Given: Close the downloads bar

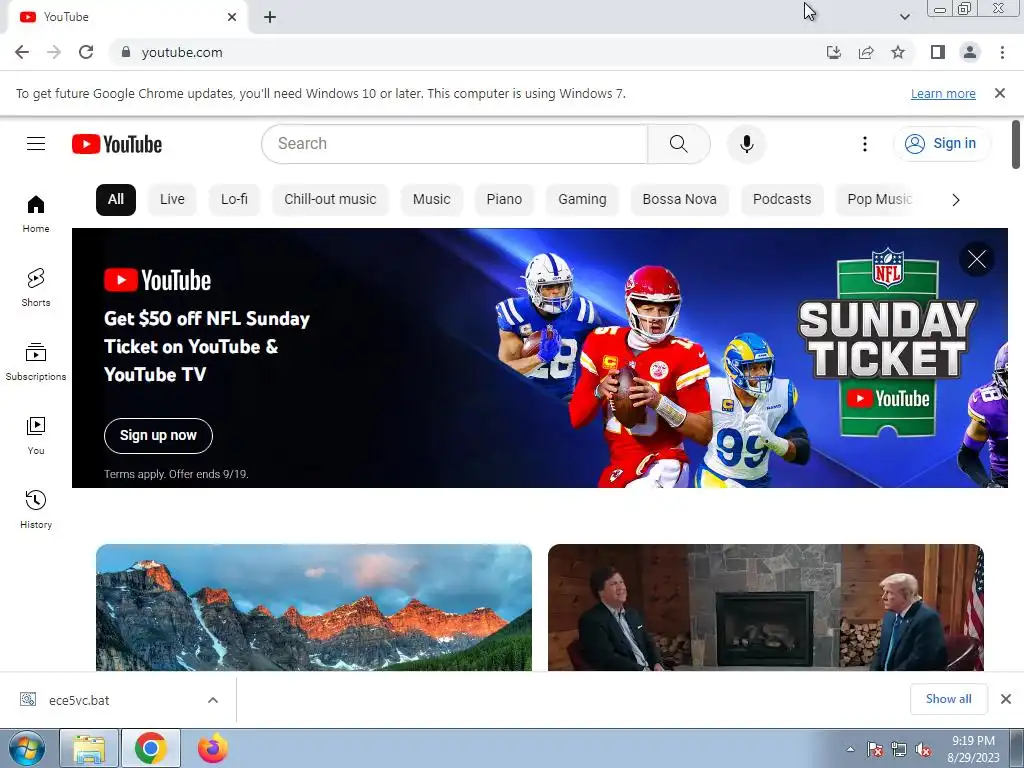Looking at the screenshot, I should (1006, 699).
